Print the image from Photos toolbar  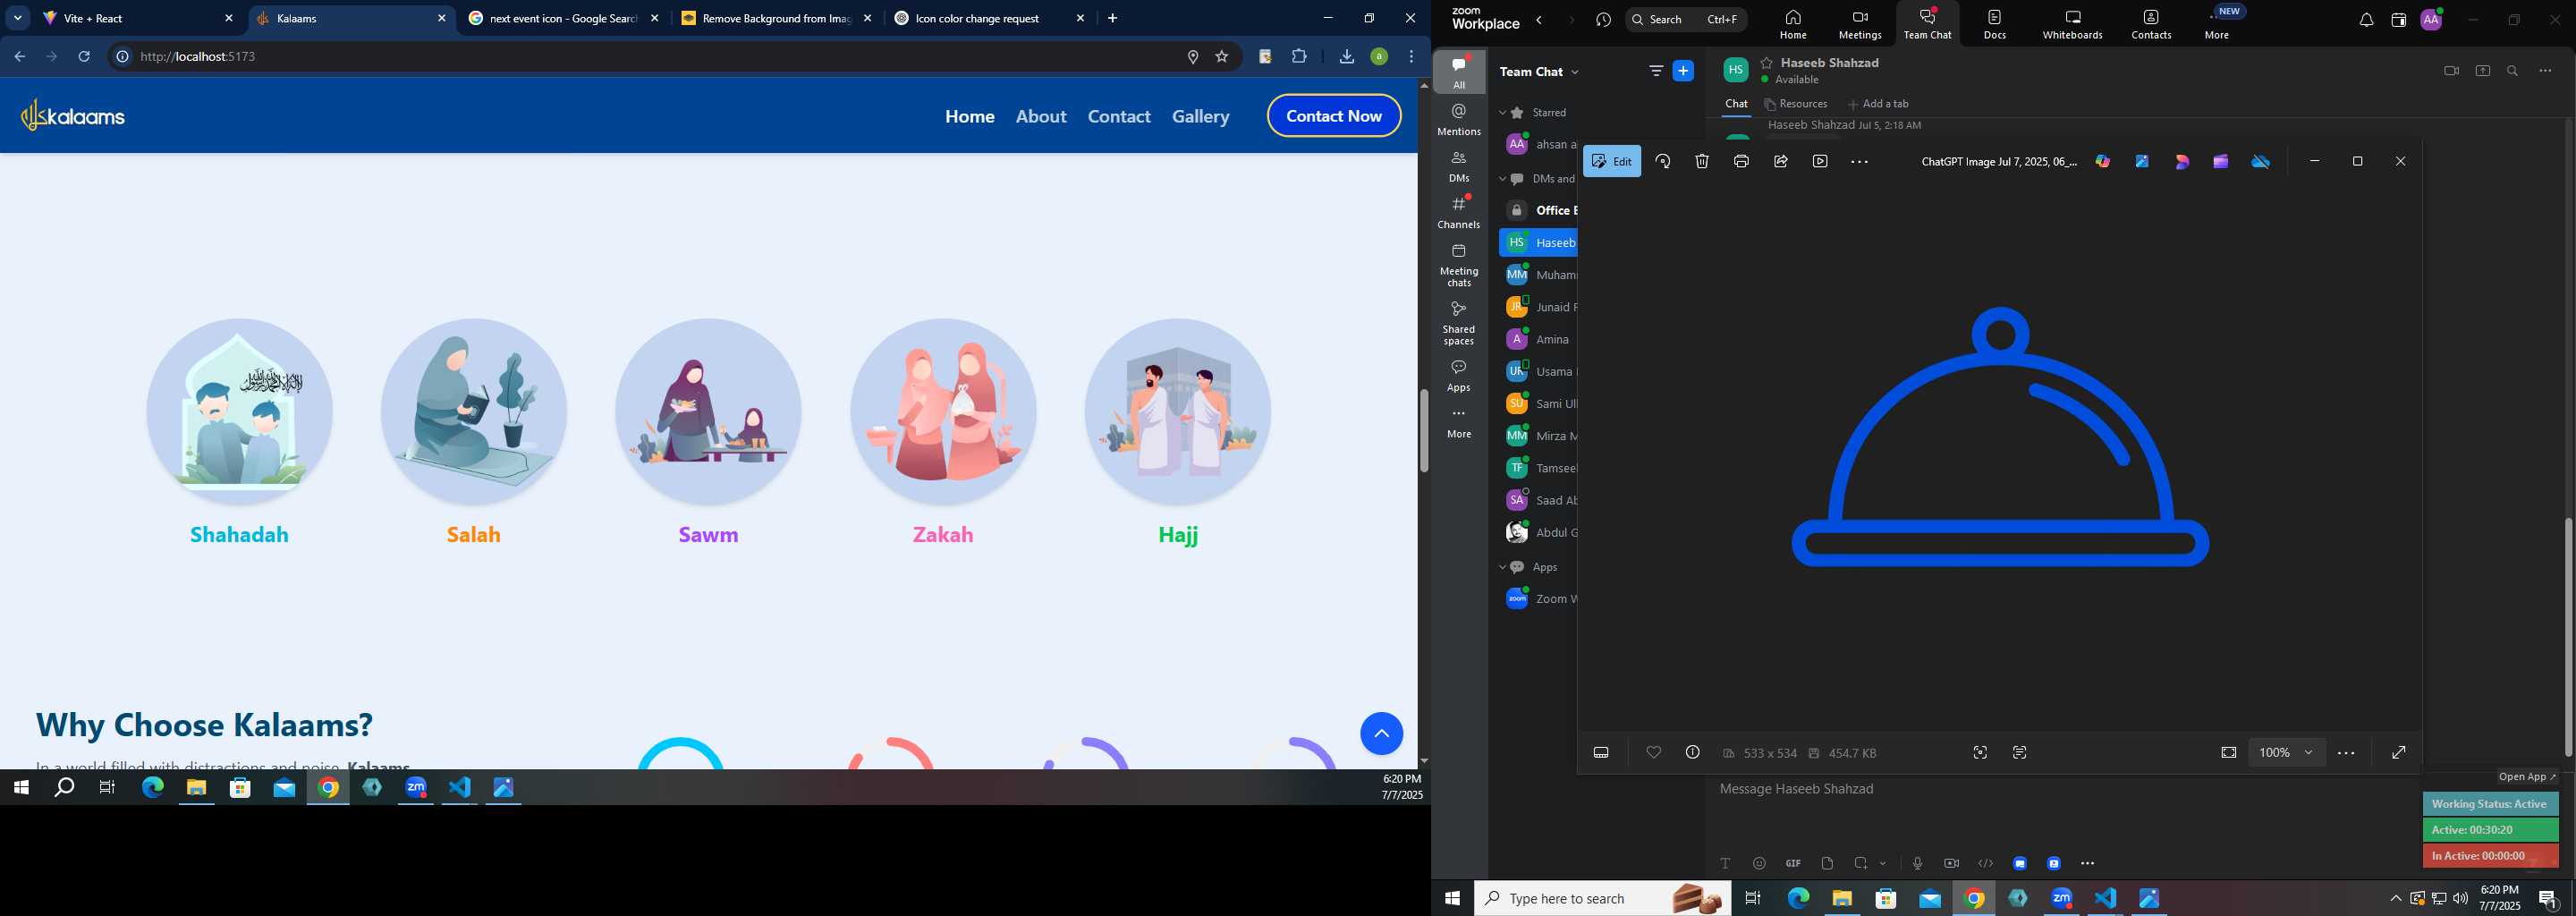pyautogui.click(x=1741, y=161)
